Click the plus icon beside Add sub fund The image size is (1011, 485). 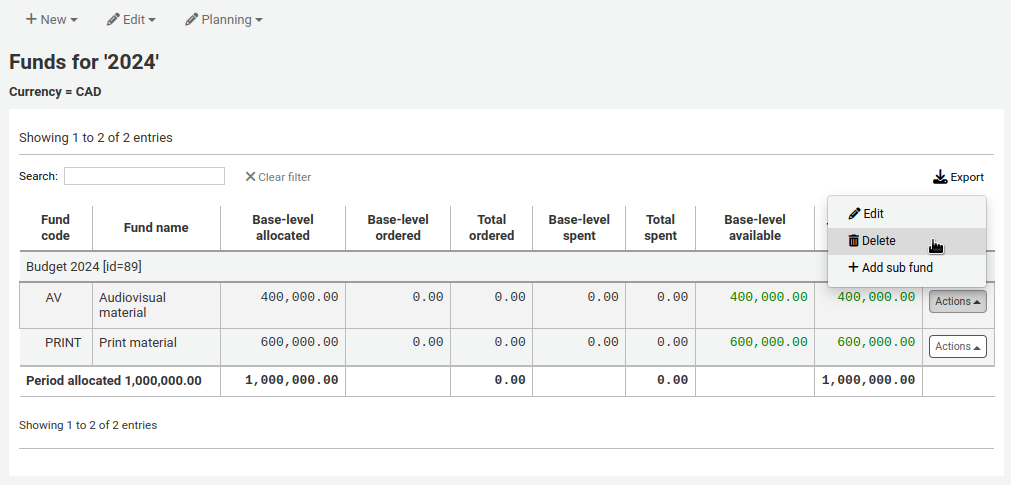853,268
